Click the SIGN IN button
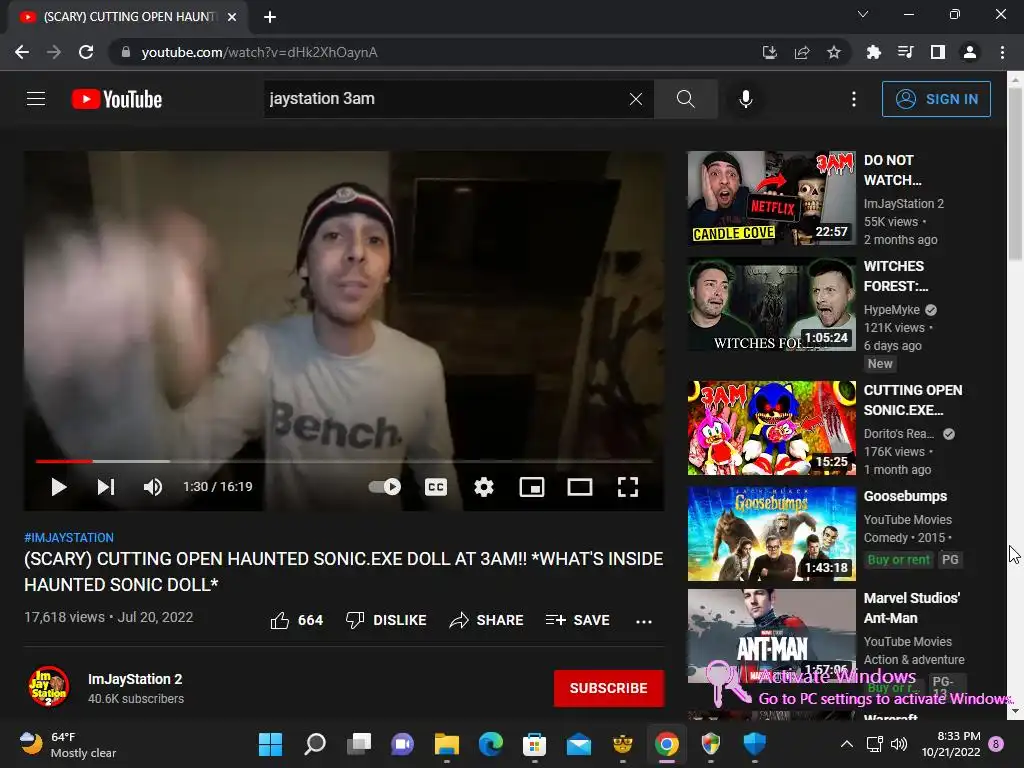 pos(936,99)
